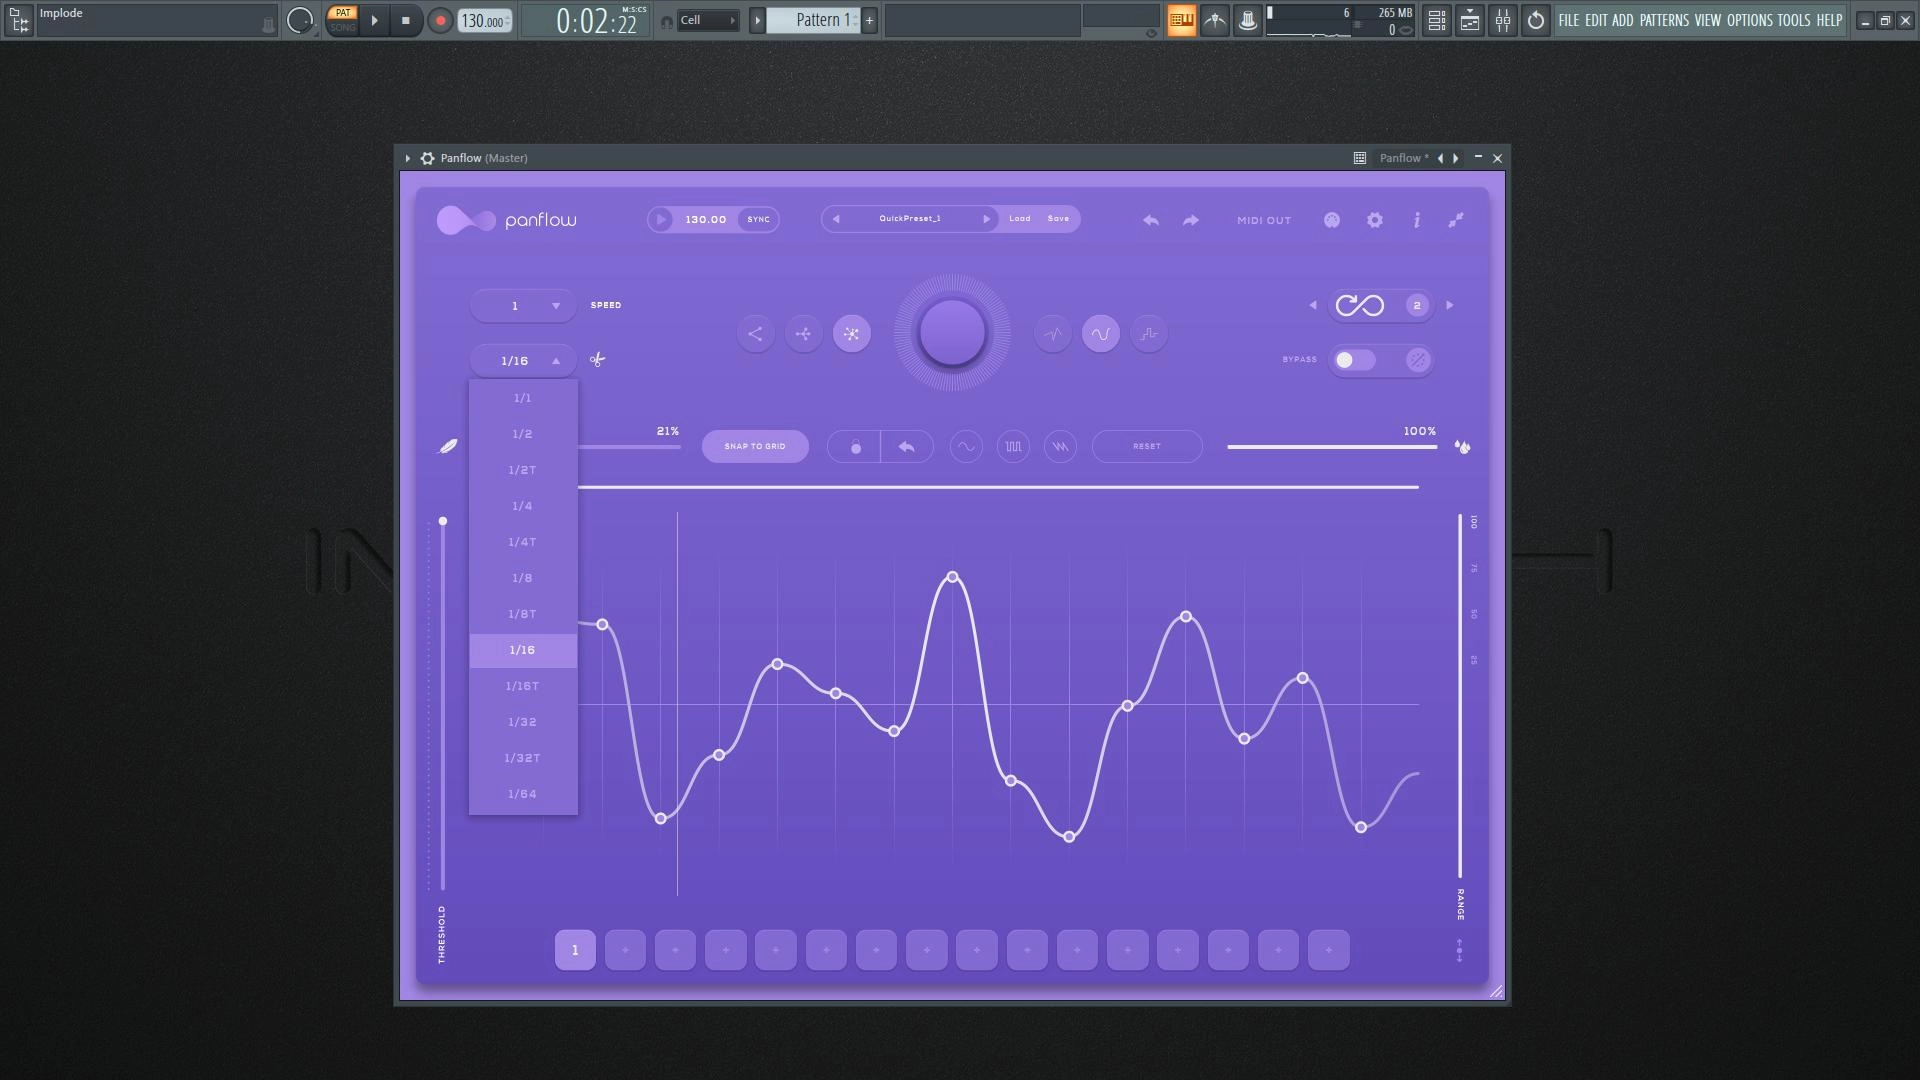Open the Speed dropdown showing 1

pyautogui.click(x=523, y=306)
